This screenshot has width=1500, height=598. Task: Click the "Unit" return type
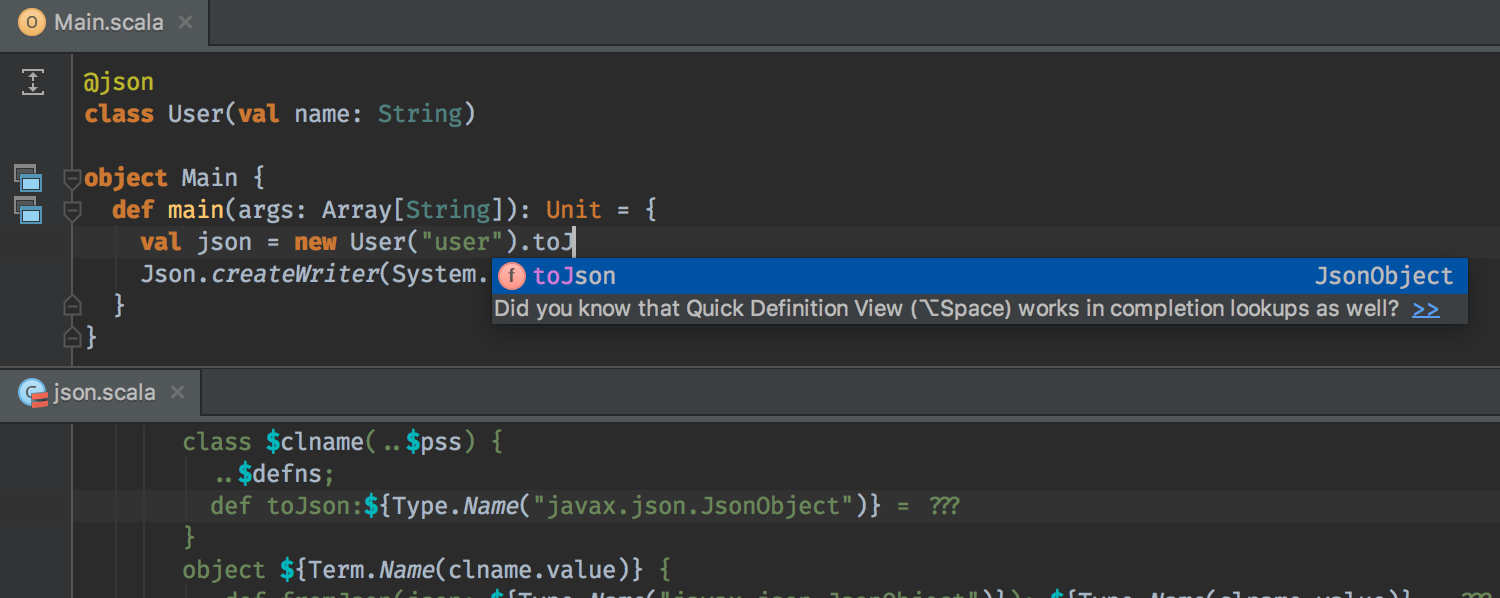(573, 210)
